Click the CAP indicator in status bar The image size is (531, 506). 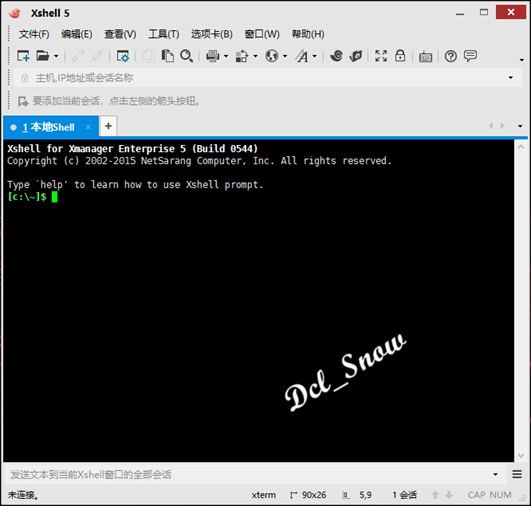click(476, 495)
